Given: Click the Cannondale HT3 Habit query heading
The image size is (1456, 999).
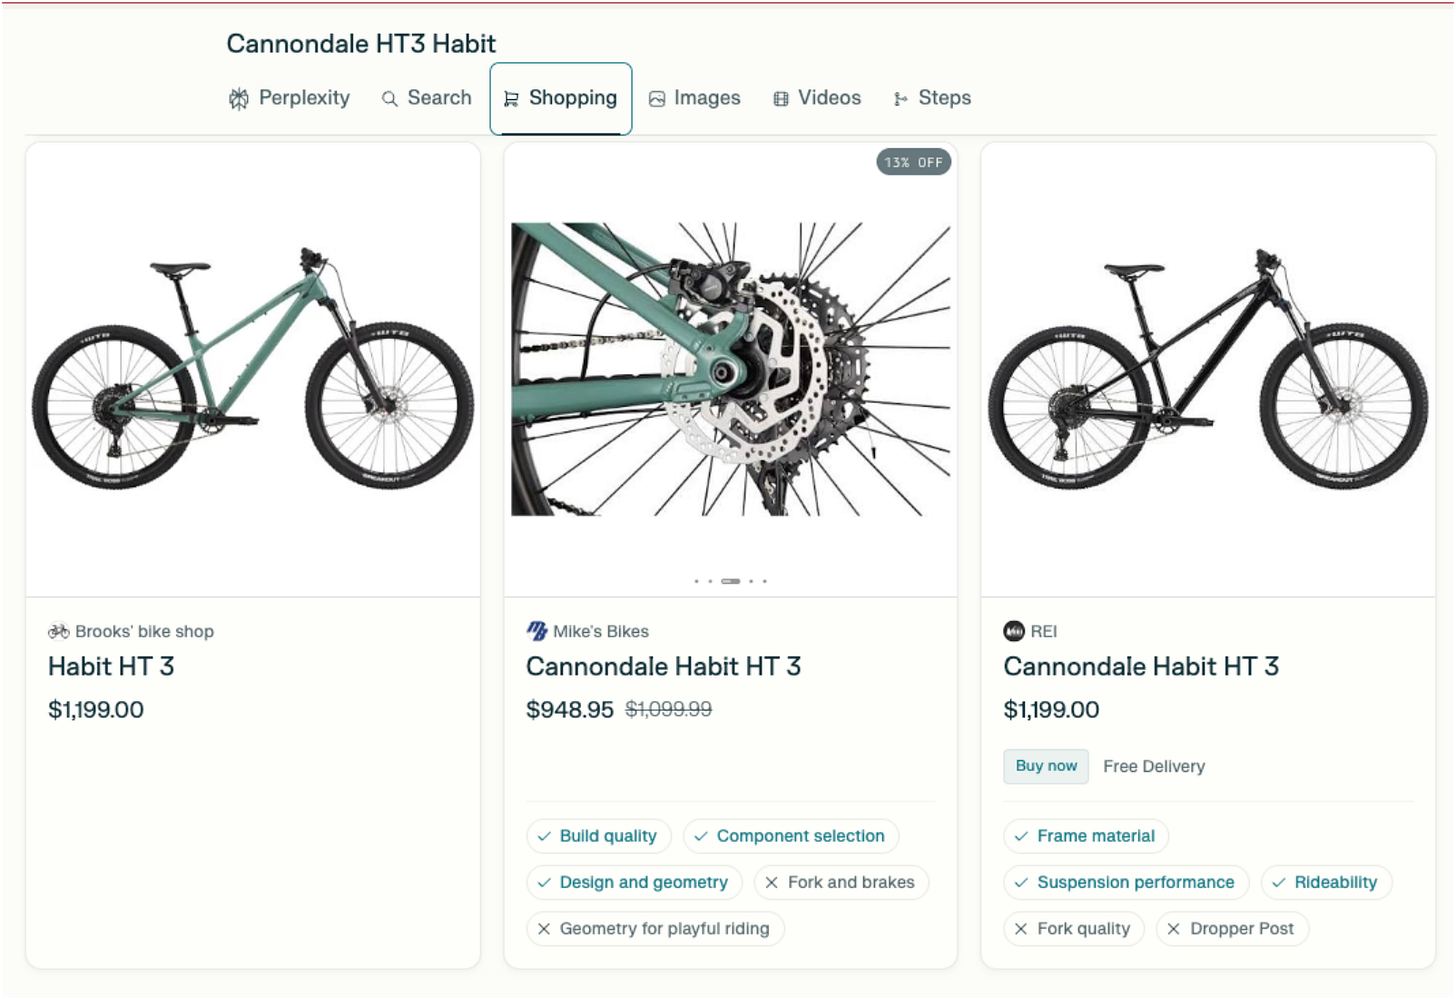Looking at the screenshot, I should tap(361, 43).
